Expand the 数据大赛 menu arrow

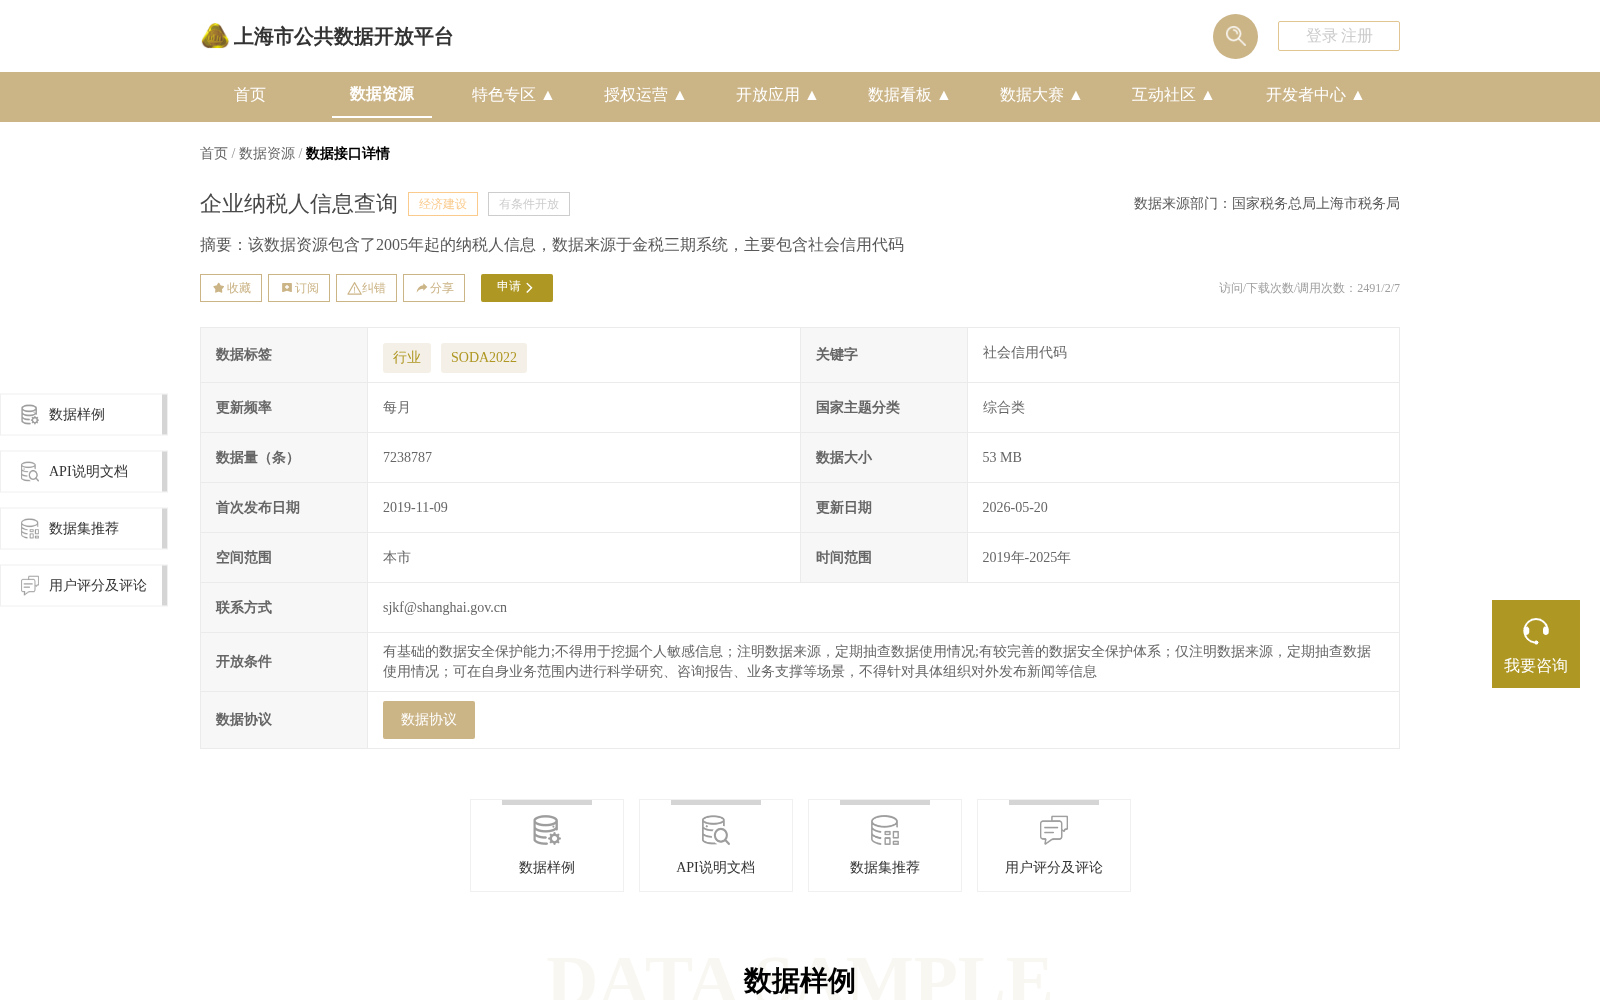coord(1076,95)
